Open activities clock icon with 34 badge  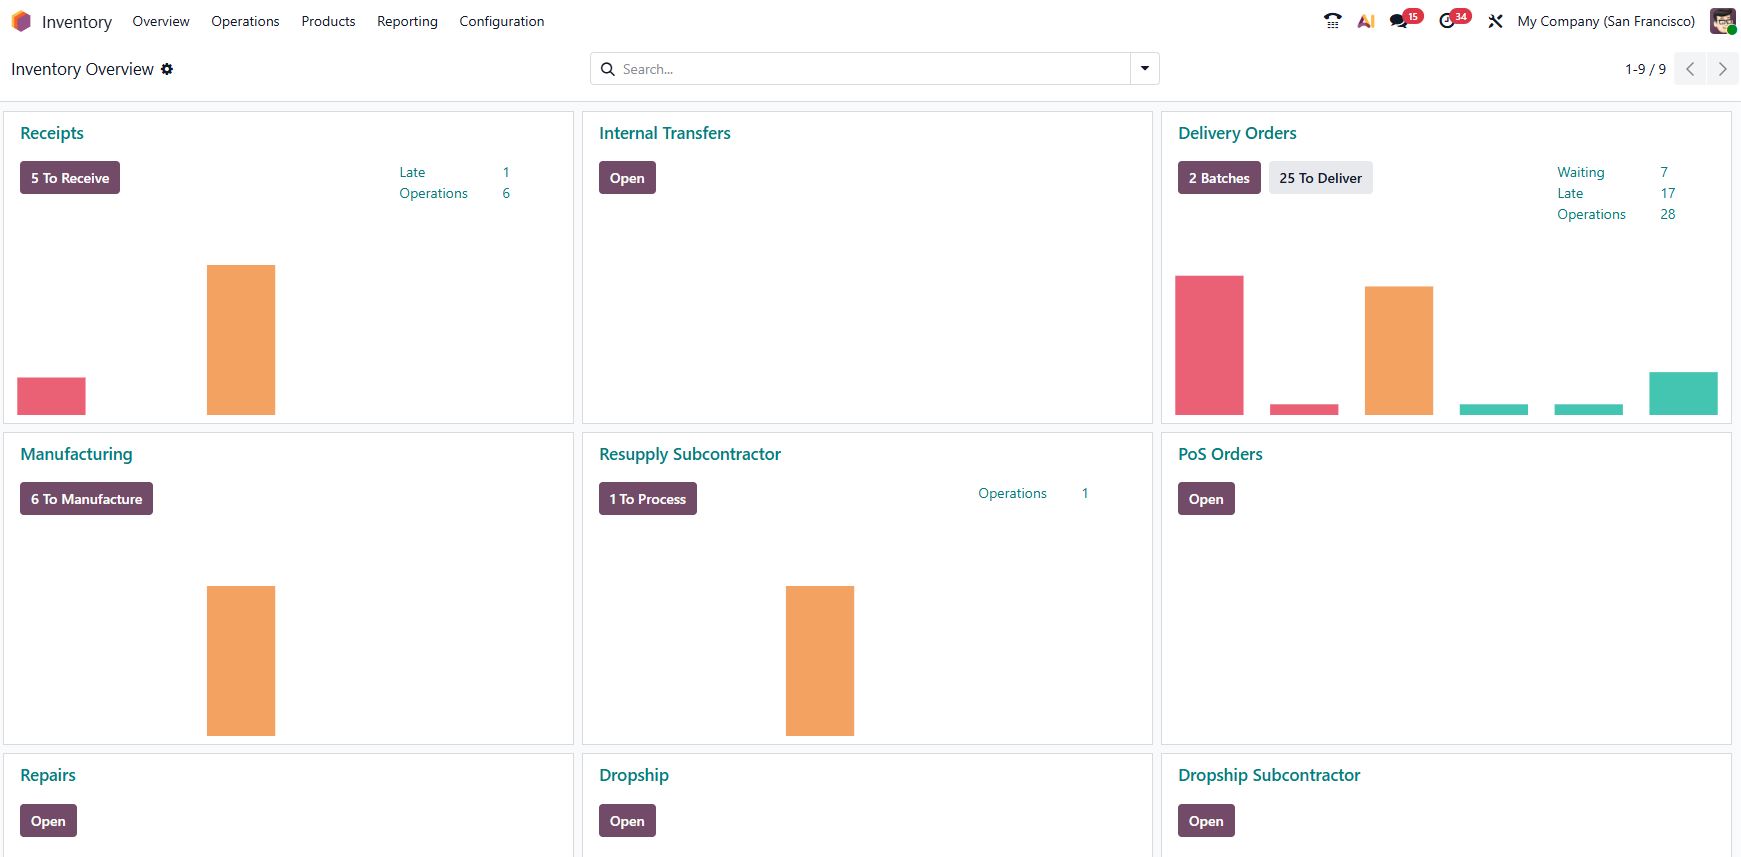coord(1454,20)
